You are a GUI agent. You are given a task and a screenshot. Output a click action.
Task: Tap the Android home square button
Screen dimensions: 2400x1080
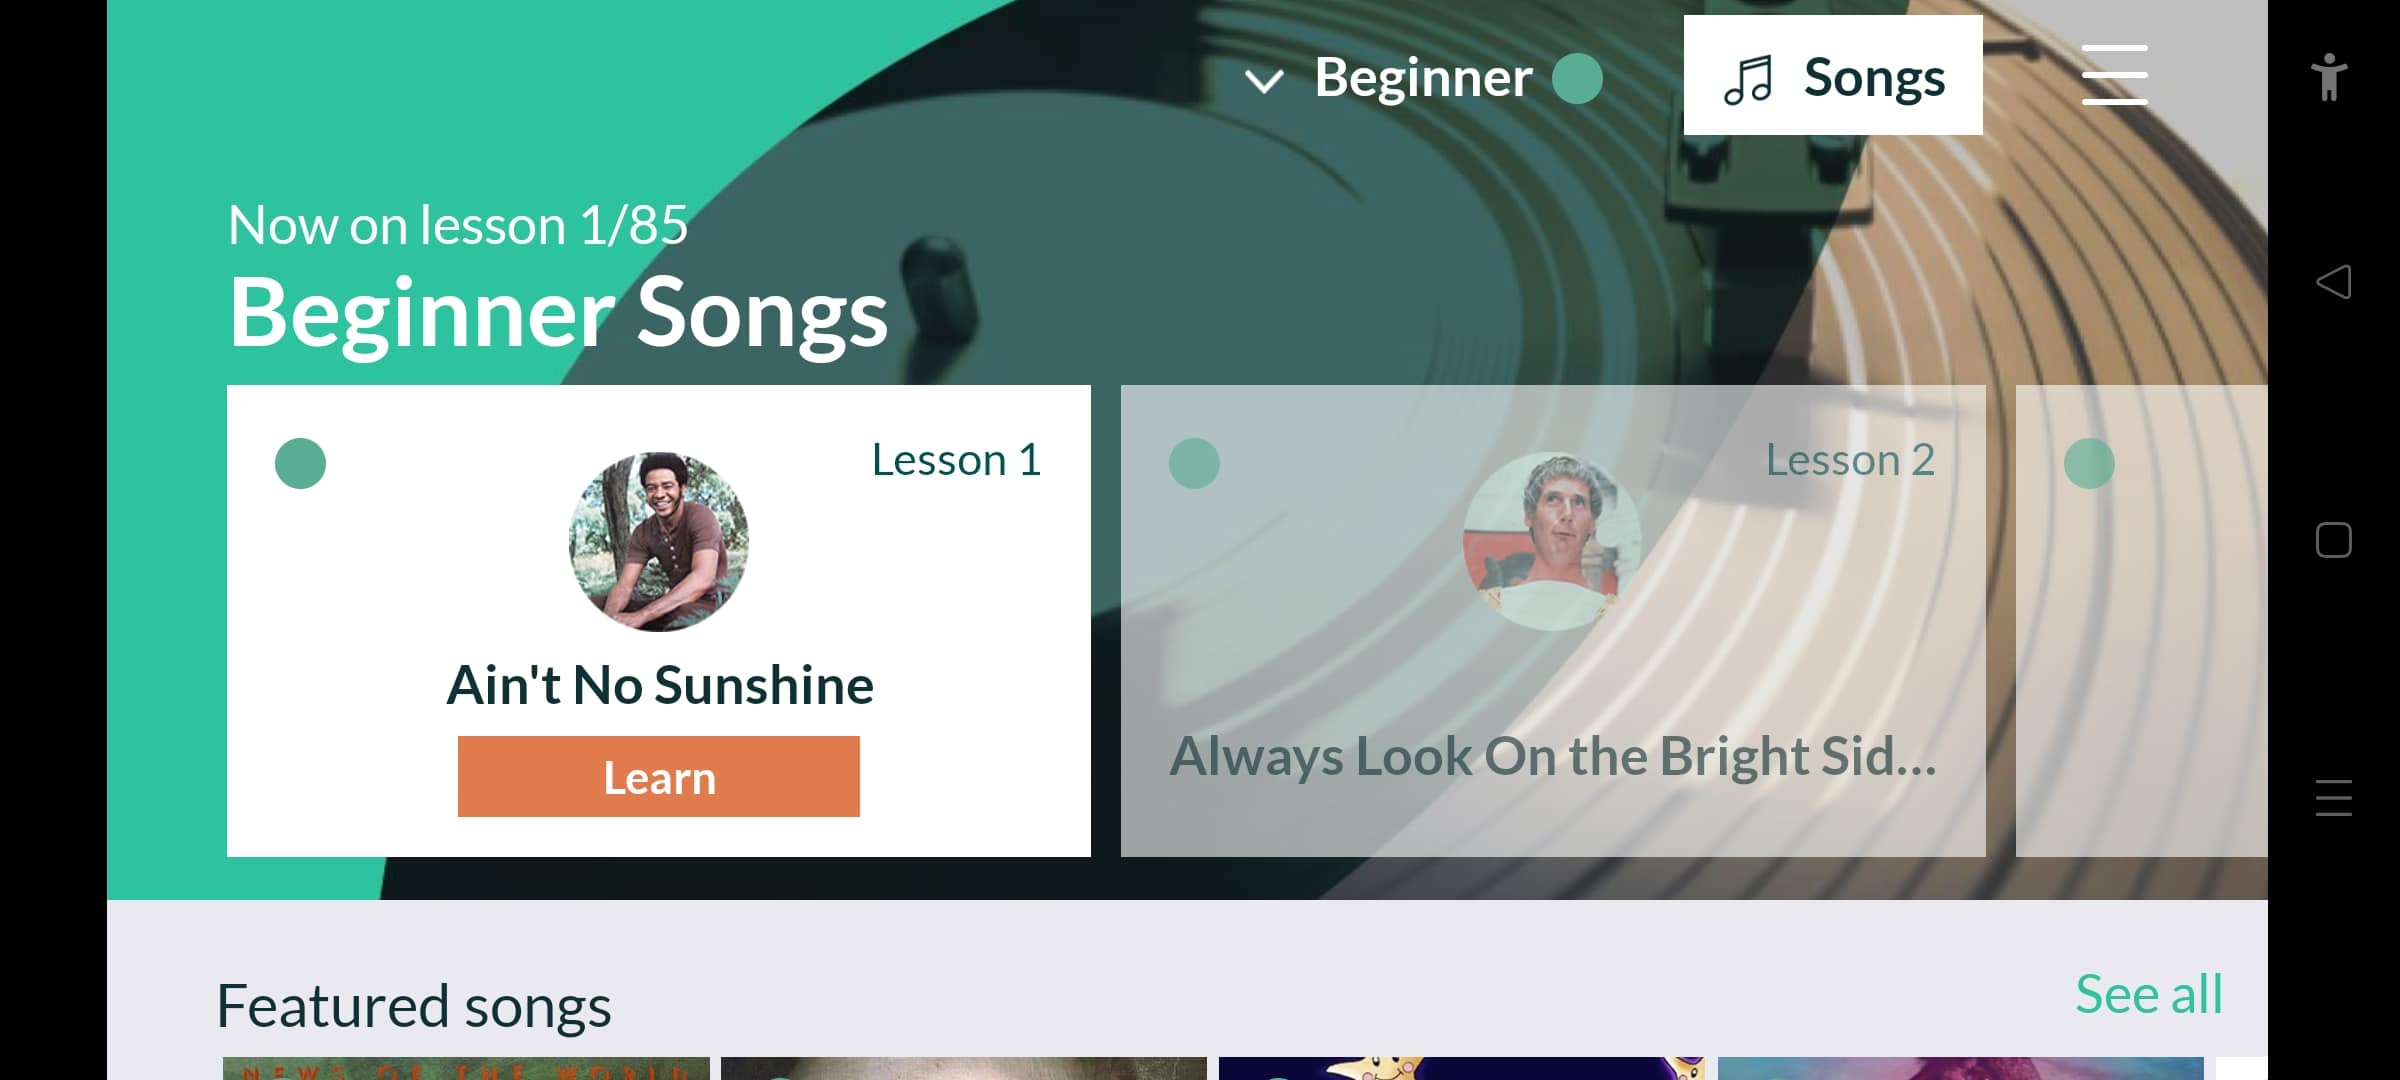[2333, 540]
